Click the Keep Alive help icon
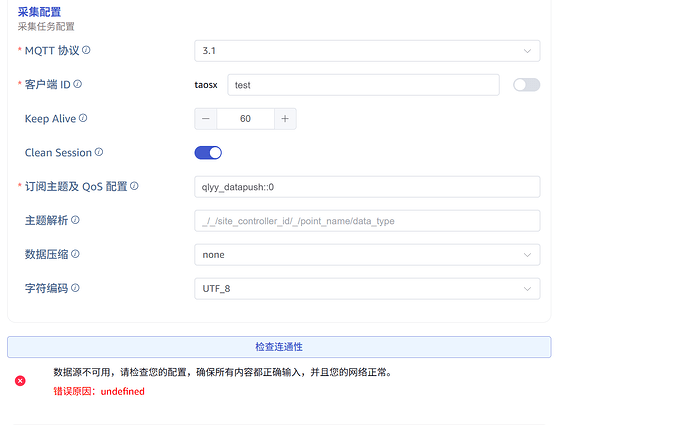This screenshot has height=425, width=690. point(83,118)
